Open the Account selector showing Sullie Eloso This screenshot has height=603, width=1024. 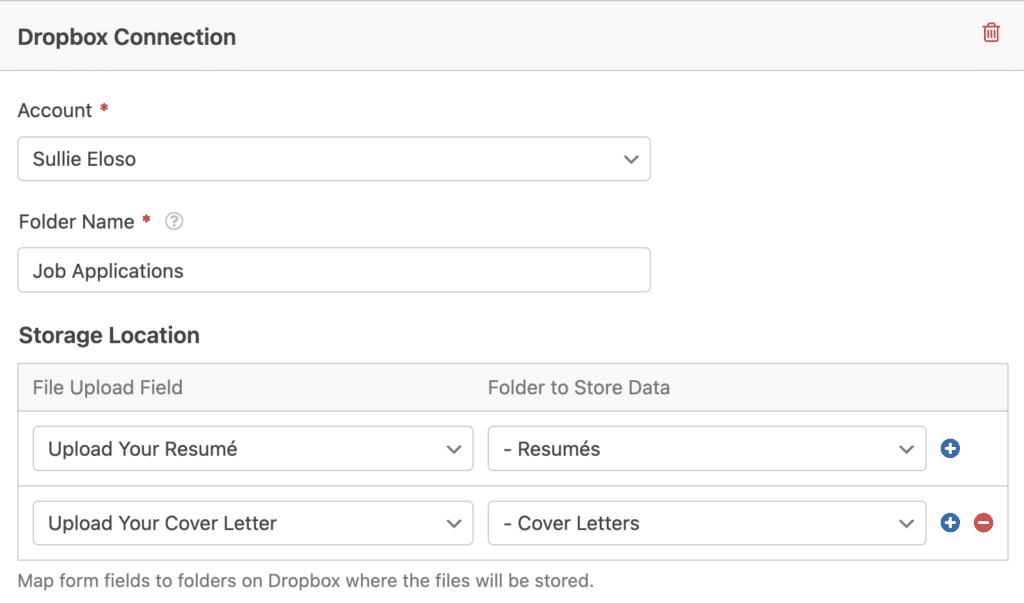click(x=334, y=158)
